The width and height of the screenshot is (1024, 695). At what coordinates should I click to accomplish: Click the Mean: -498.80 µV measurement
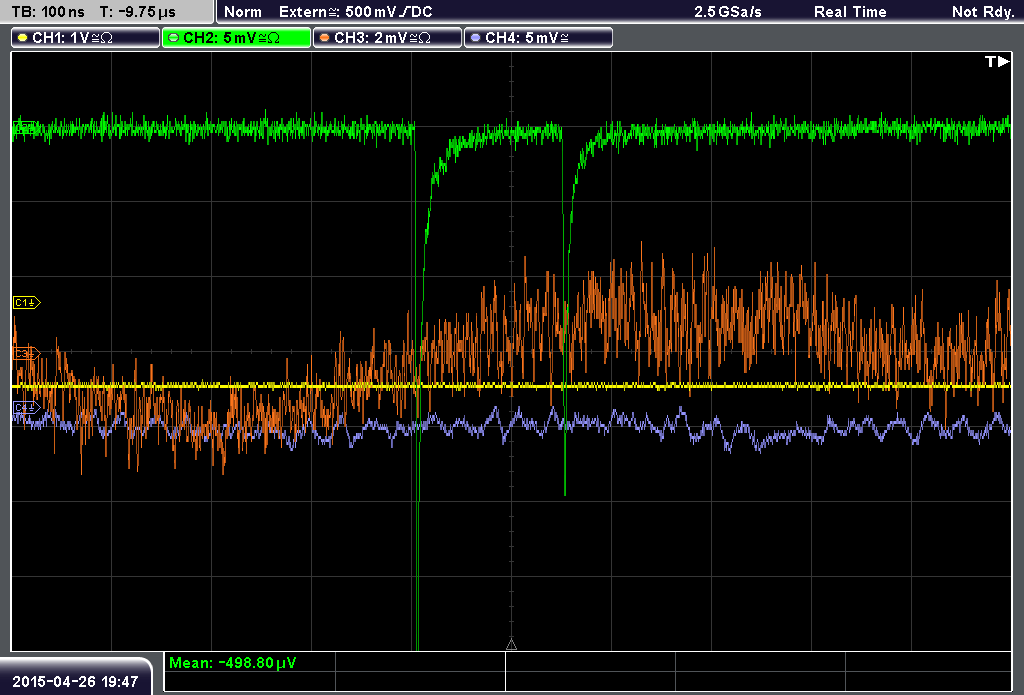[x=232, y=663]
